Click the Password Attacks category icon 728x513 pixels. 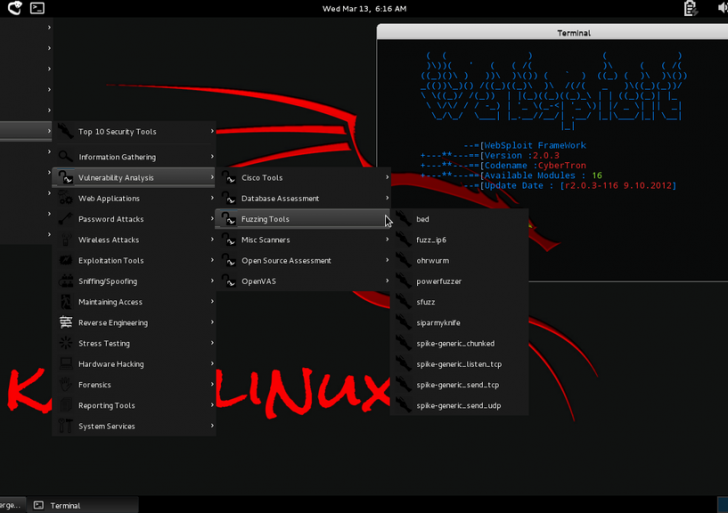click(65, 219)
